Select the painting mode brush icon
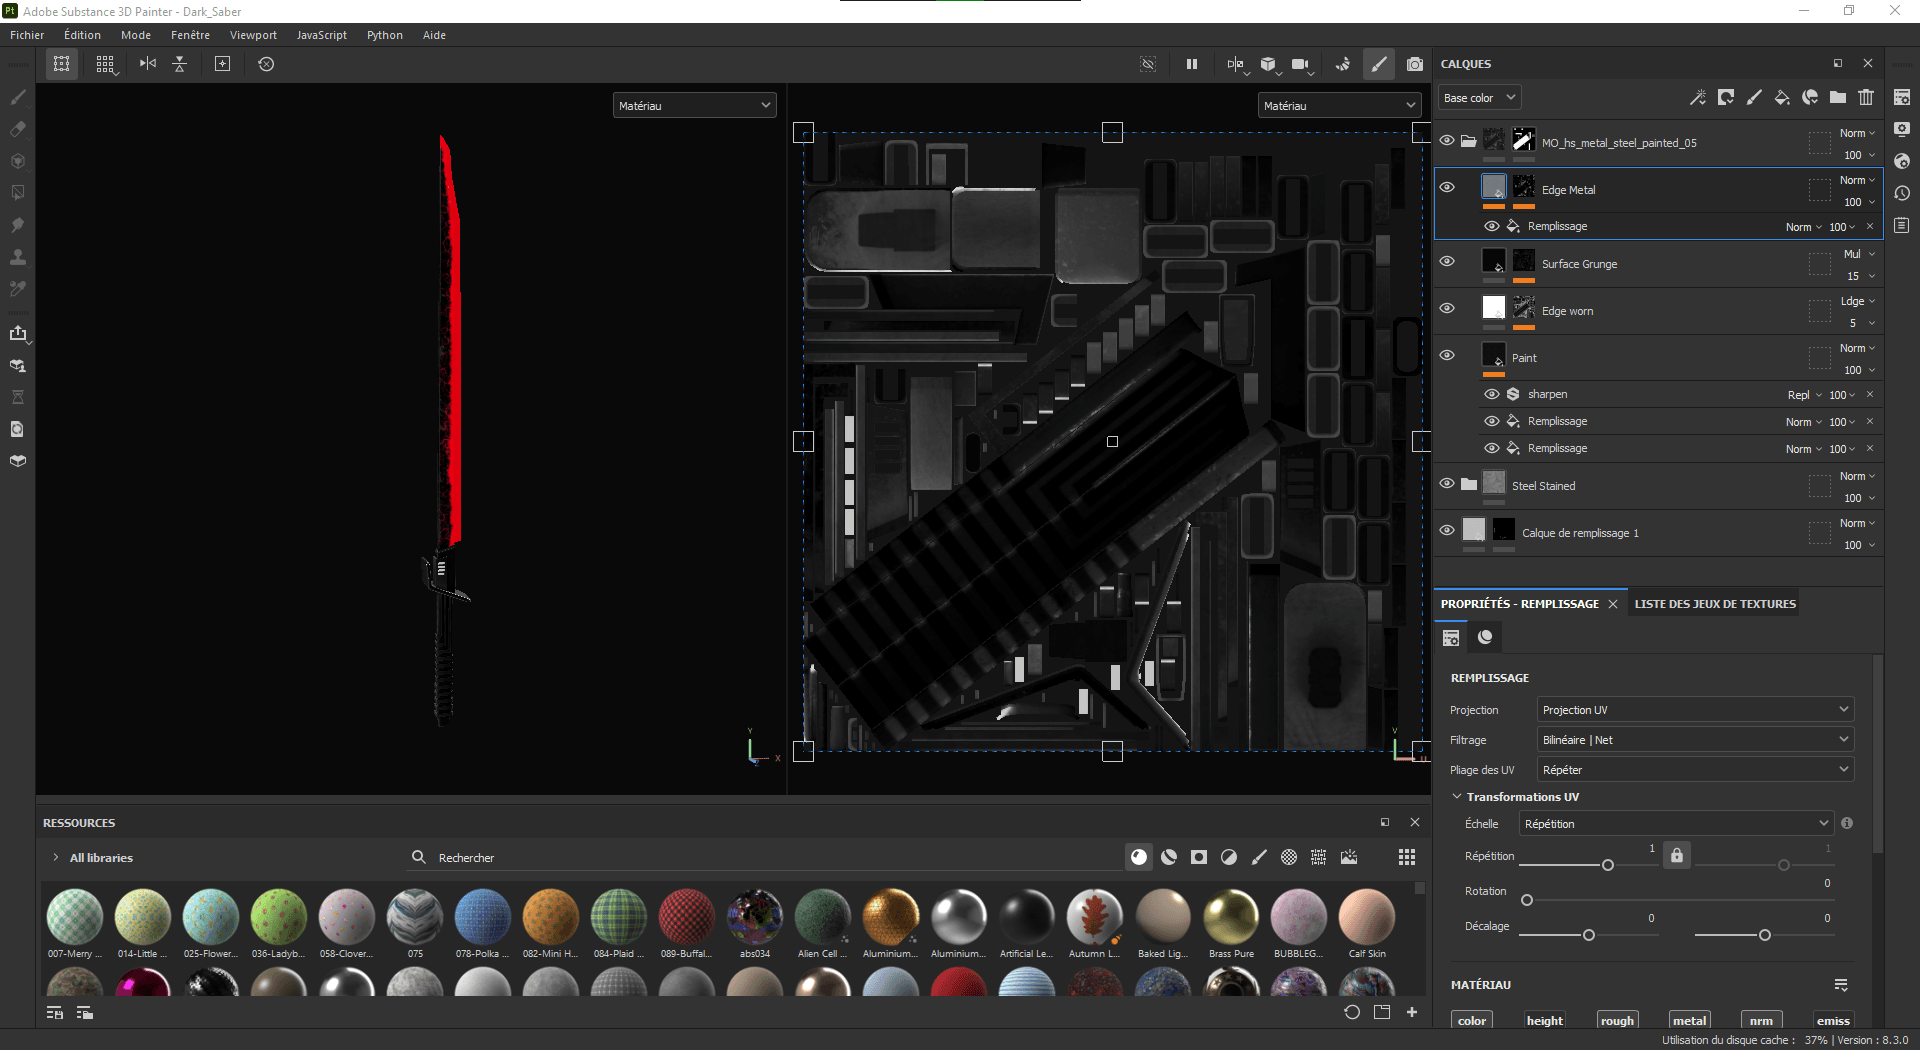Screen dimensions: 1920x1050 (x=1379, y=64)
